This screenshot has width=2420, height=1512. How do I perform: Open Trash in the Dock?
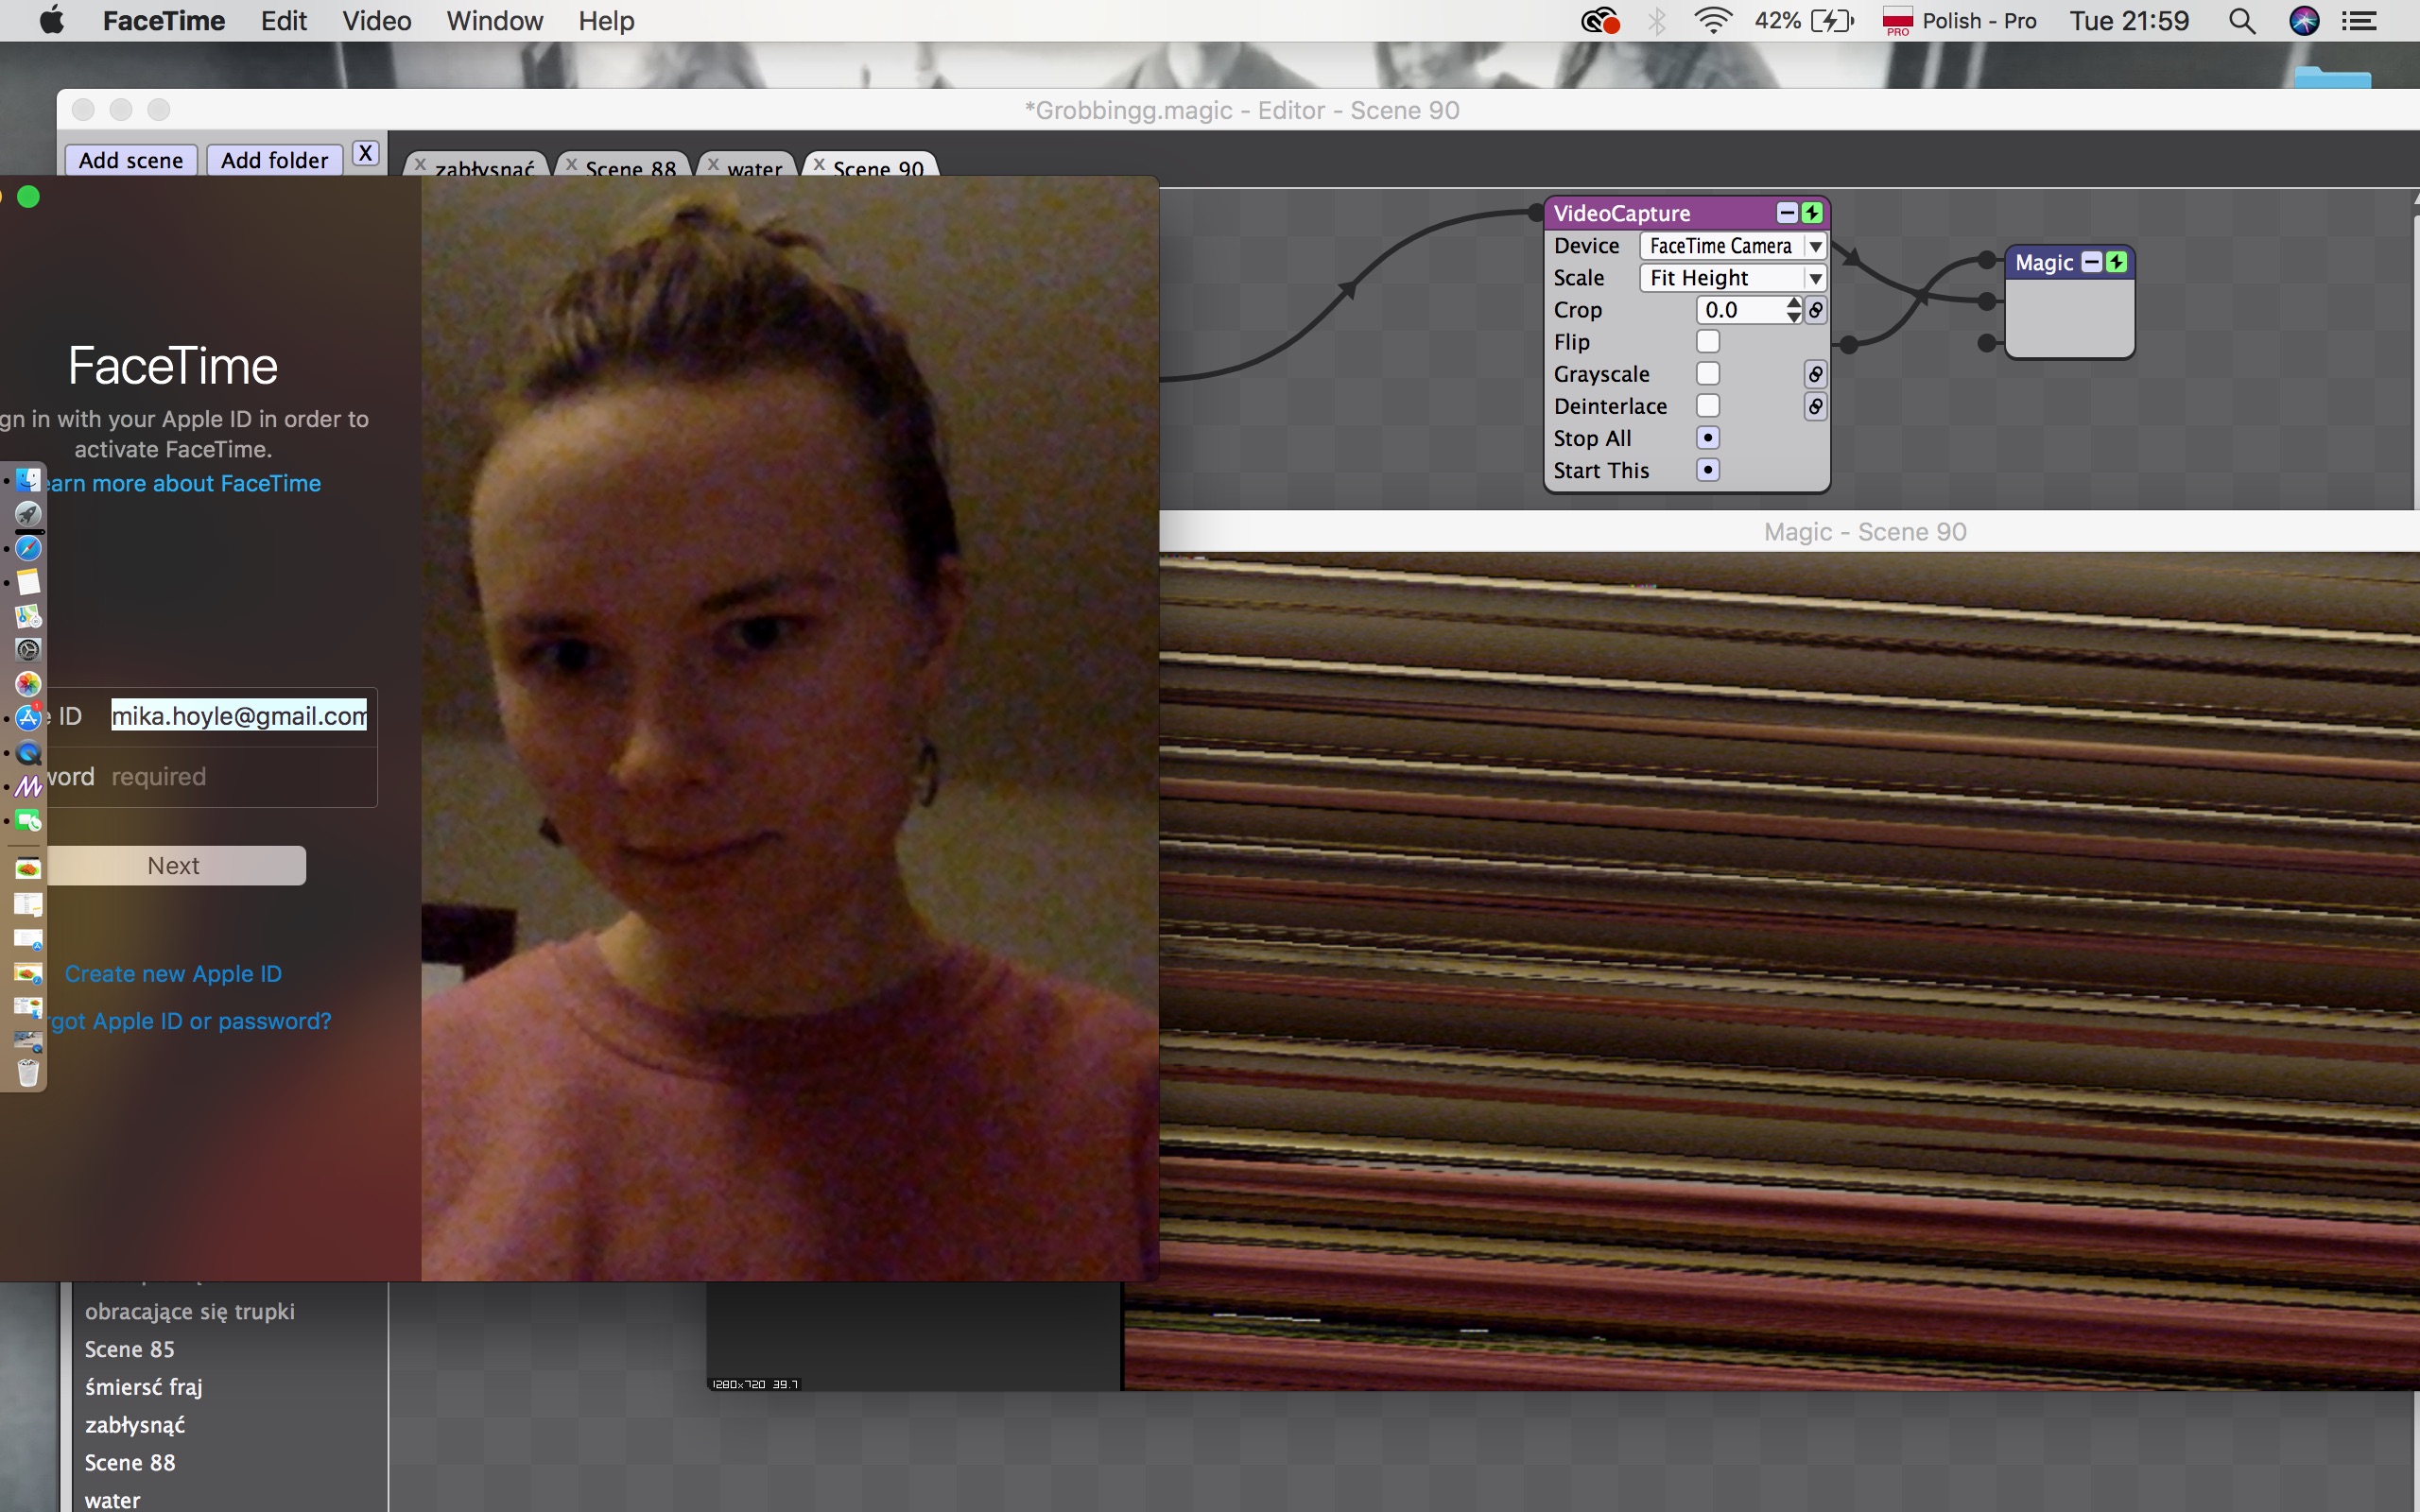click(x=28, y=1073)
